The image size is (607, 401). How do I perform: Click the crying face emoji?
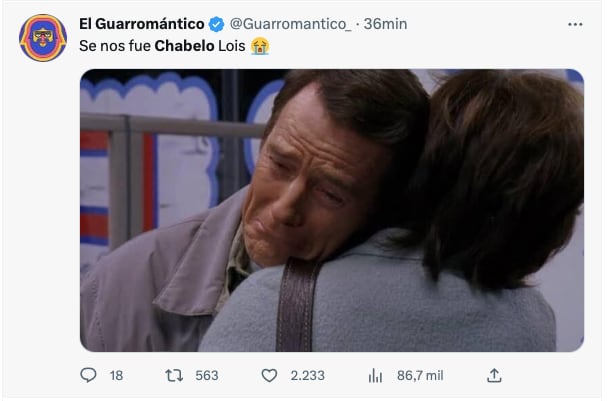(x=260, y=46)
